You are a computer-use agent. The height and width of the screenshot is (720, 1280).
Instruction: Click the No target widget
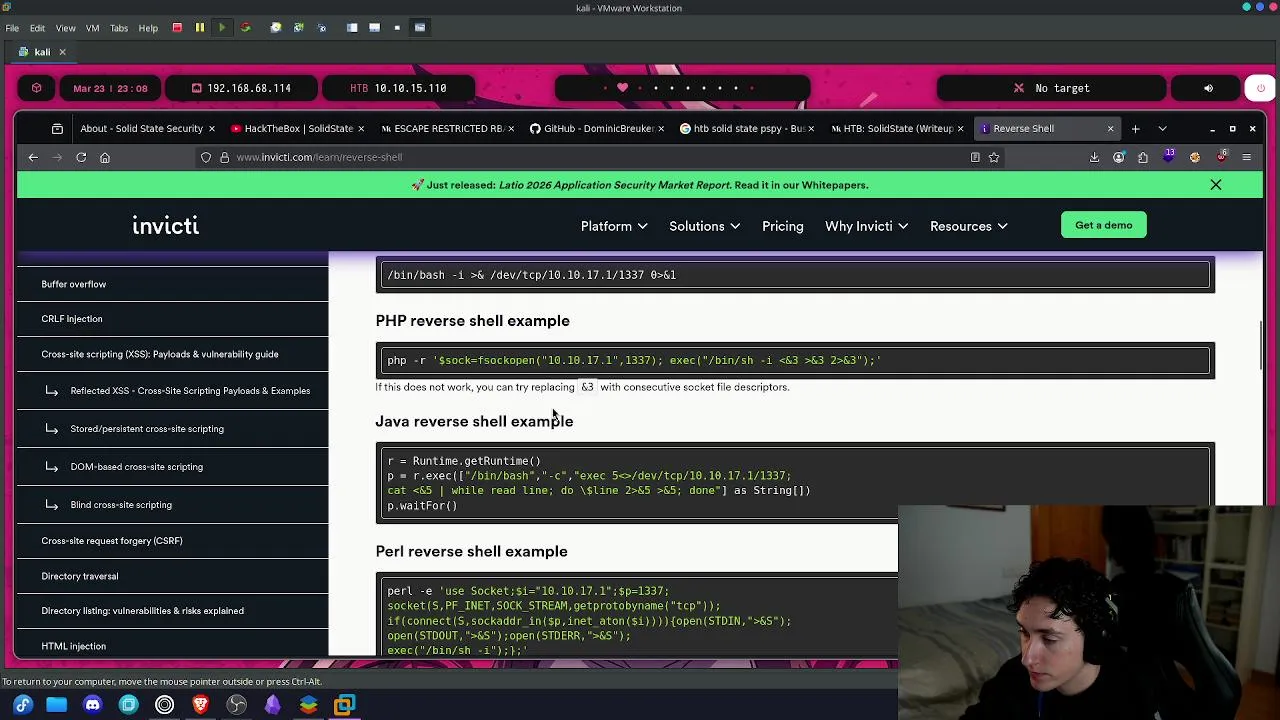[1051, 88]
